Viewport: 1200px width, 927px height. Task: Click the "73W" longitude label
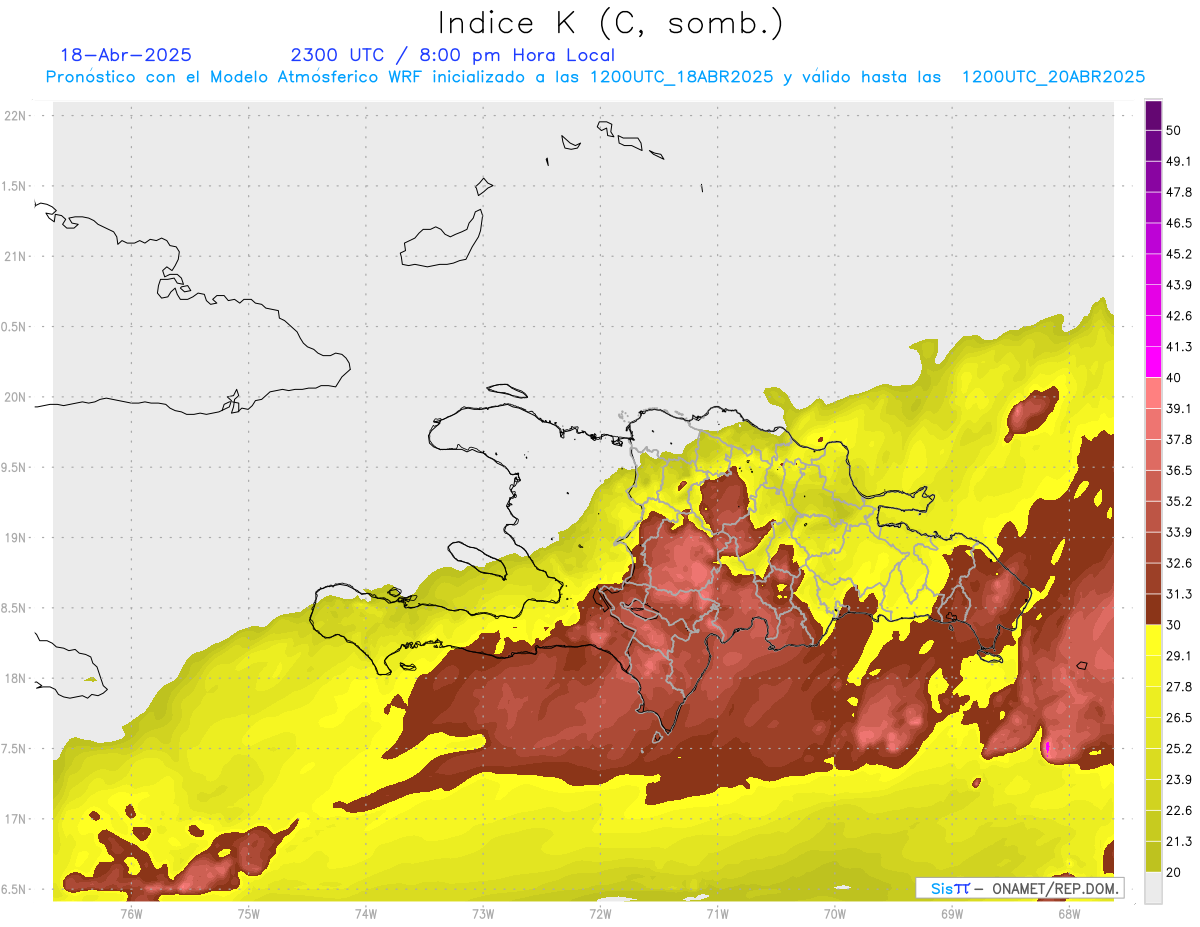tap(483, 913)
